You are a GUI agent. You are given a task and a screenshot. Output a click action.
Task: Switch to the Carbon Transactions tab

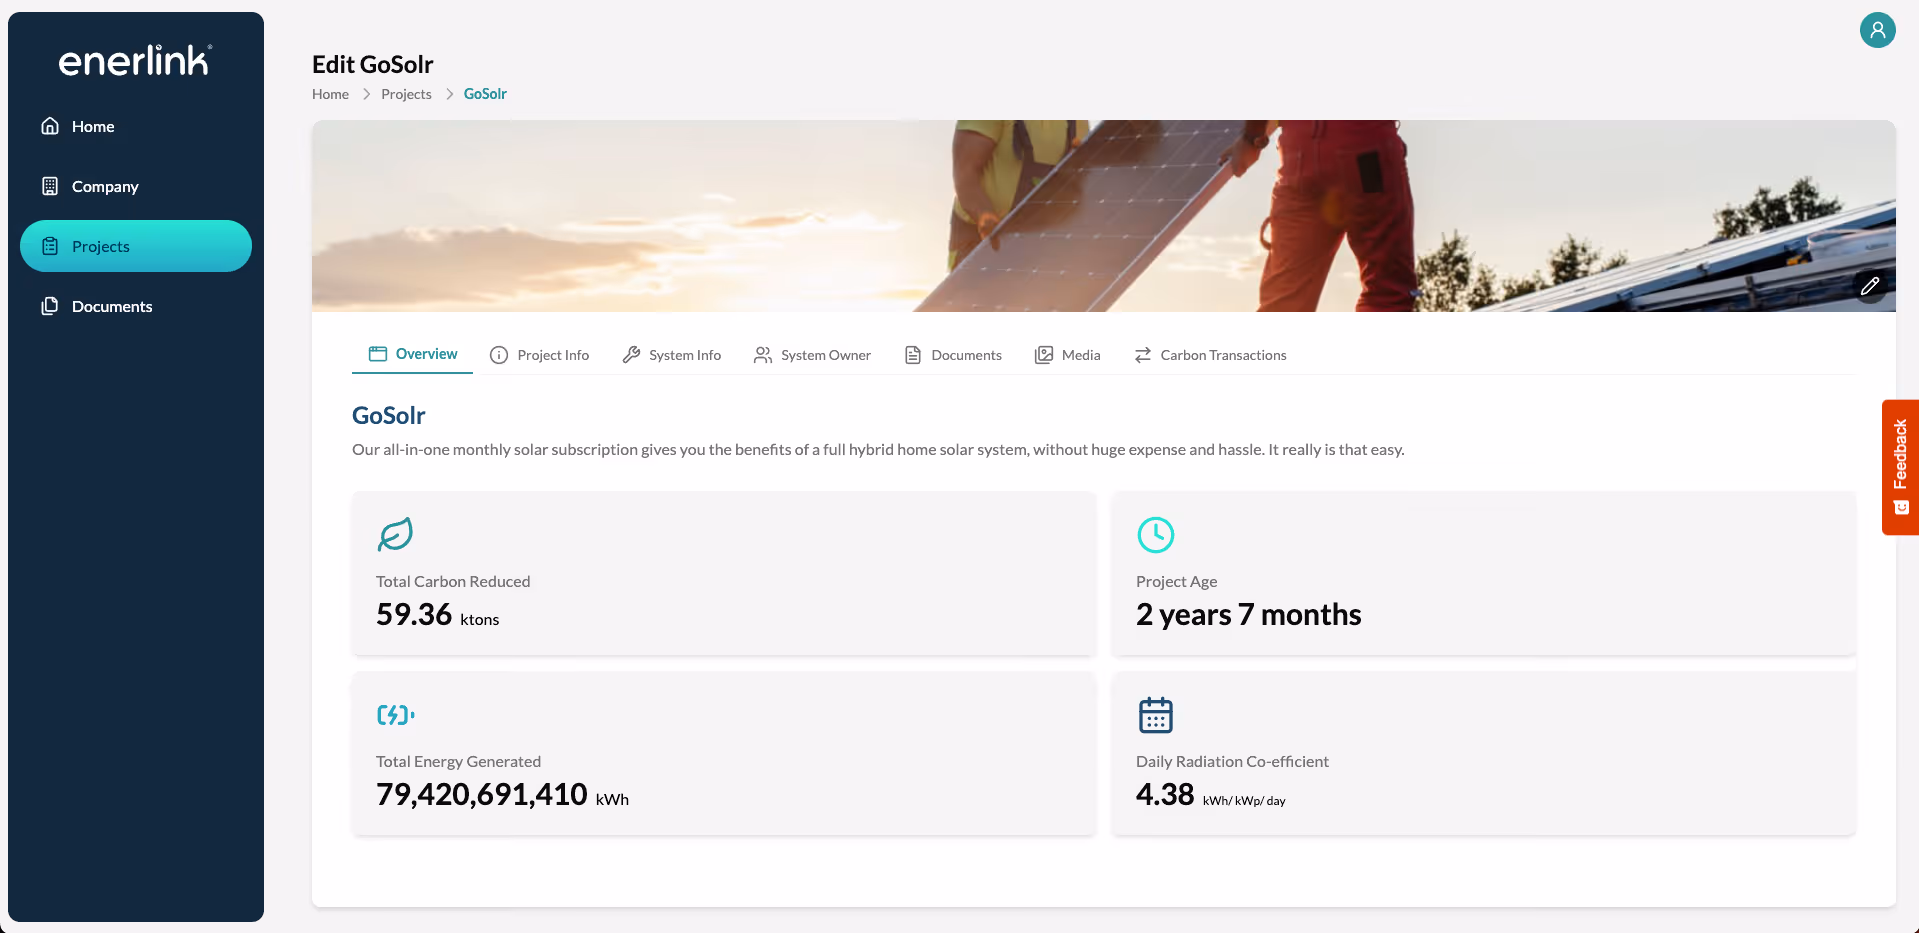pos(1211,355)
